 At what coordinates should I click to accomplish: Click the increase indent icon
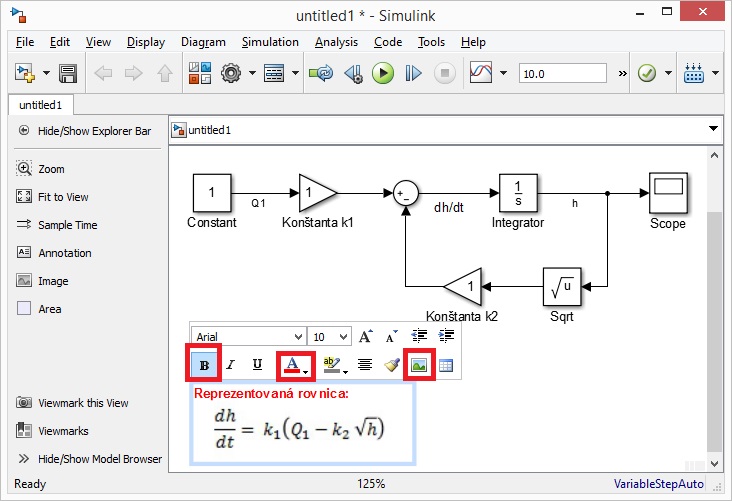446,336
